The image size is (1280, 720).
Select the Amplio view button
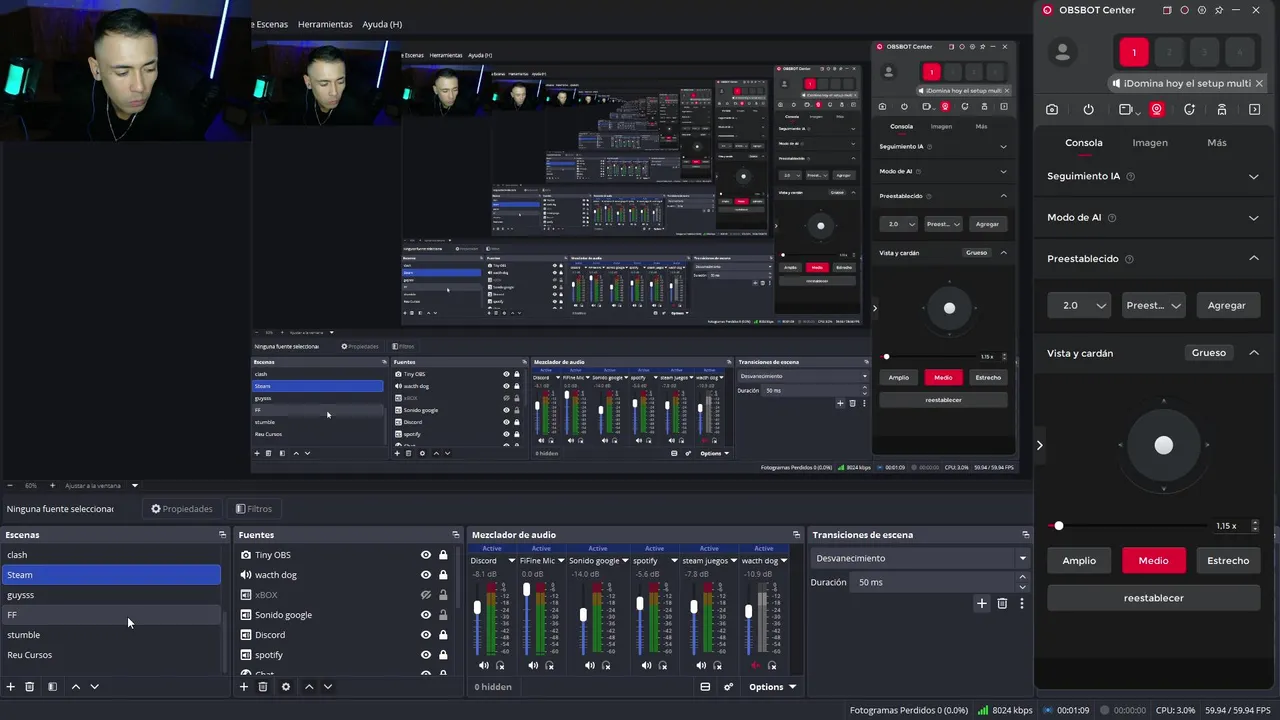(x=1079, y=561)
